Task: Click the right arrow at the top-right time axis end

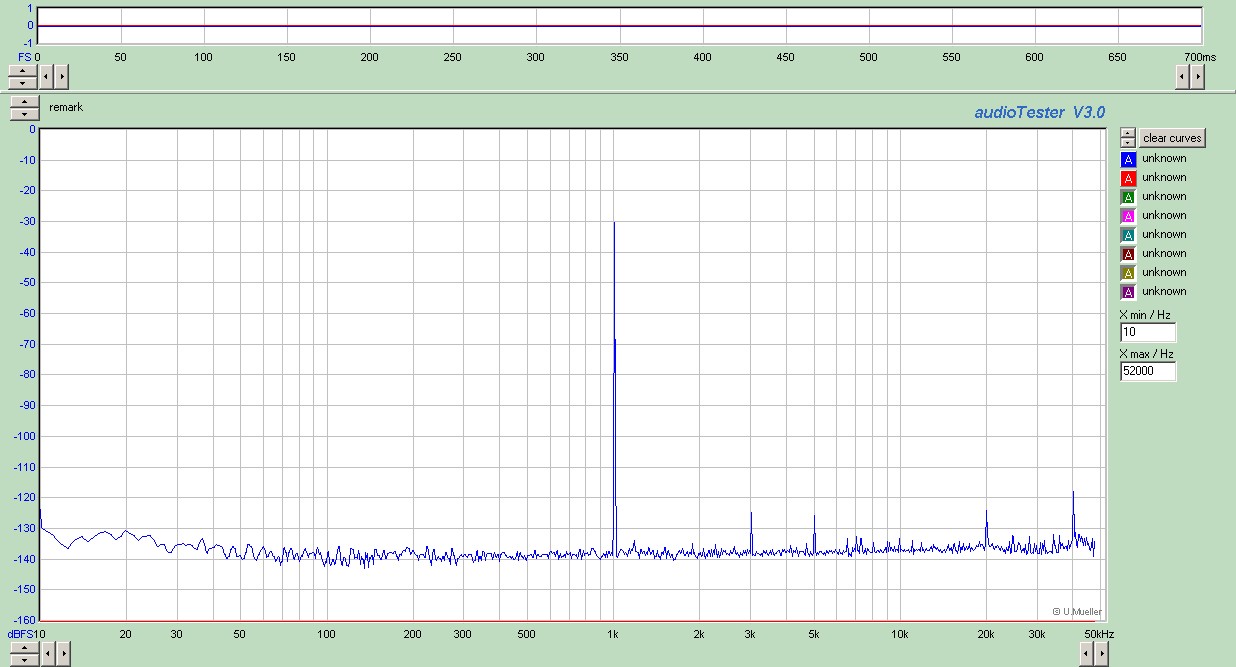Action: coord(1197,76)
